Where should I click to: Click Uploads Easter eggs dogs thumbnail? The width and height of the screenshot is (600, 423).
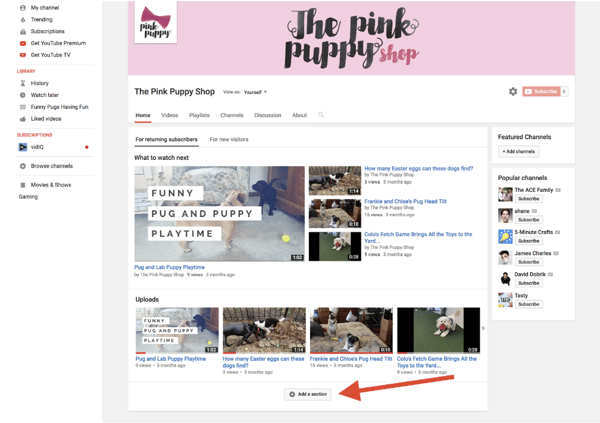pyautogui.click(x=264, y=330)
